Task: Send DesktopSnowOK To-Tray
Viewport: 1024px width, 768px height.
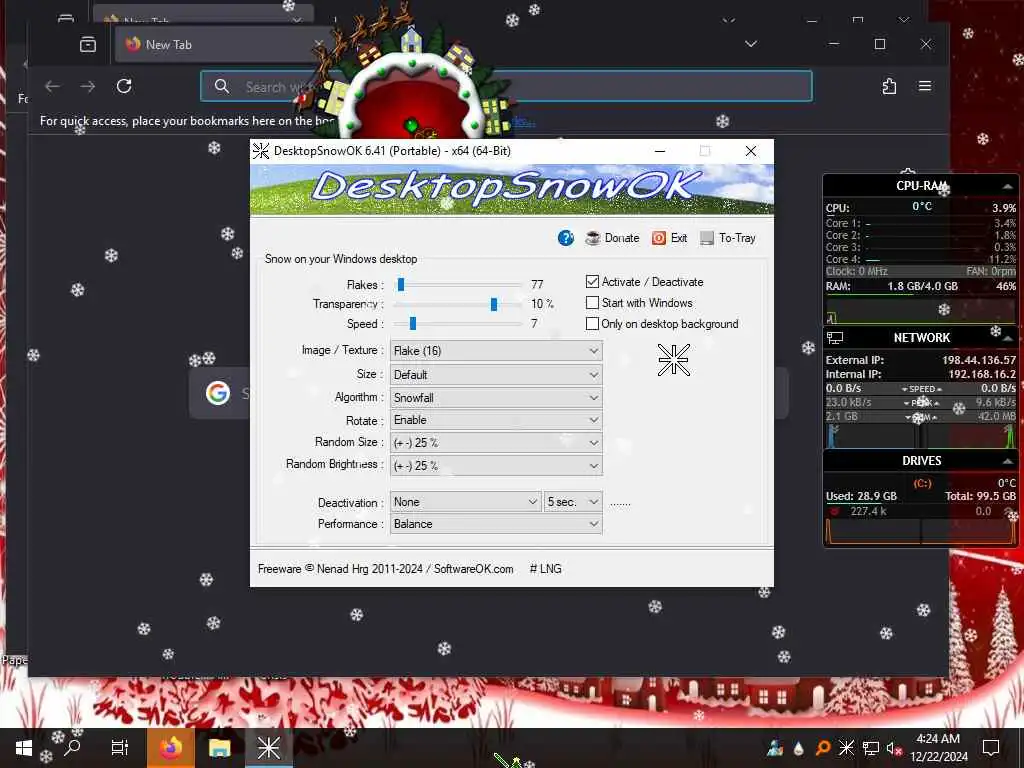Action: [728, 238]
